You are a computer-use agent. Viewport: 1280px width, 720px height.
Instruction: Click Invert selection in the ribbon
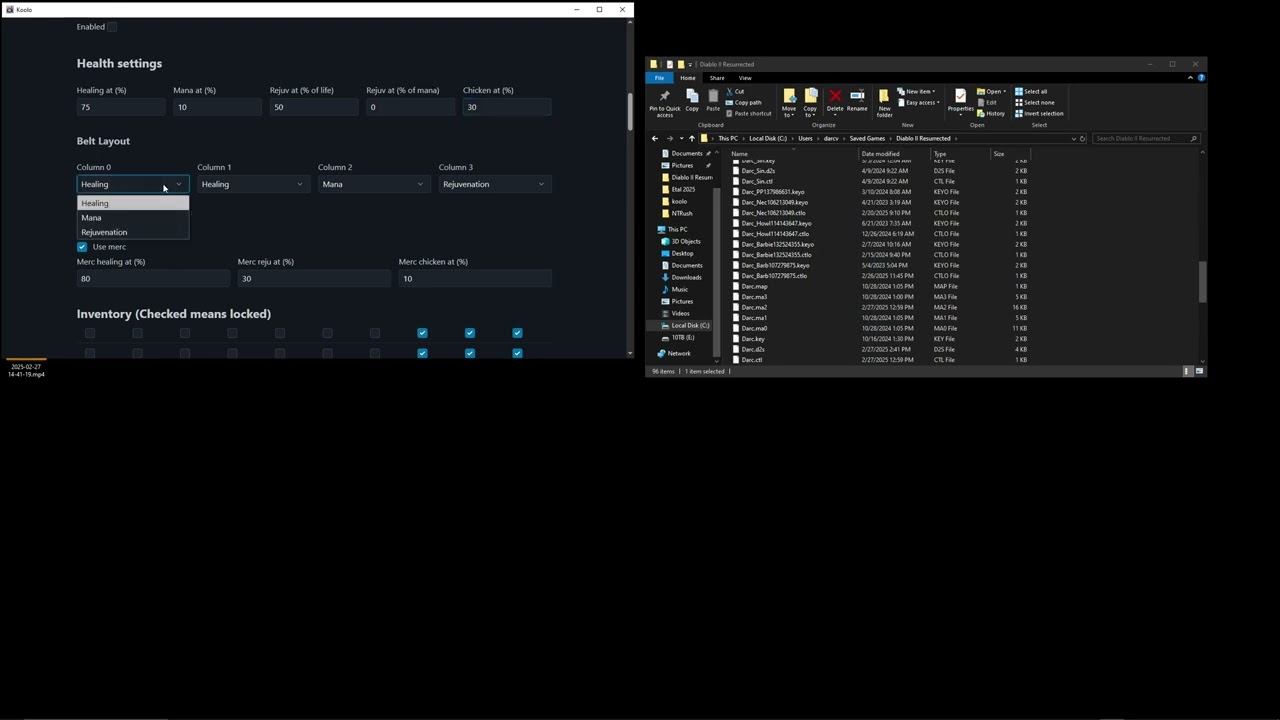pyautogui.click(x=1039, y=113)
